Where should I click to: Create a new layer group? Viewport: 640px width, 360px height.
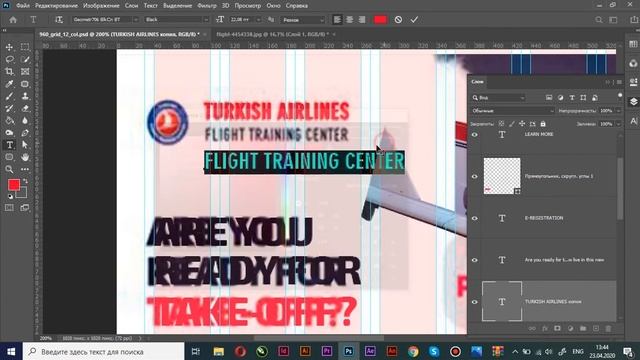click(x=583, y=329)
